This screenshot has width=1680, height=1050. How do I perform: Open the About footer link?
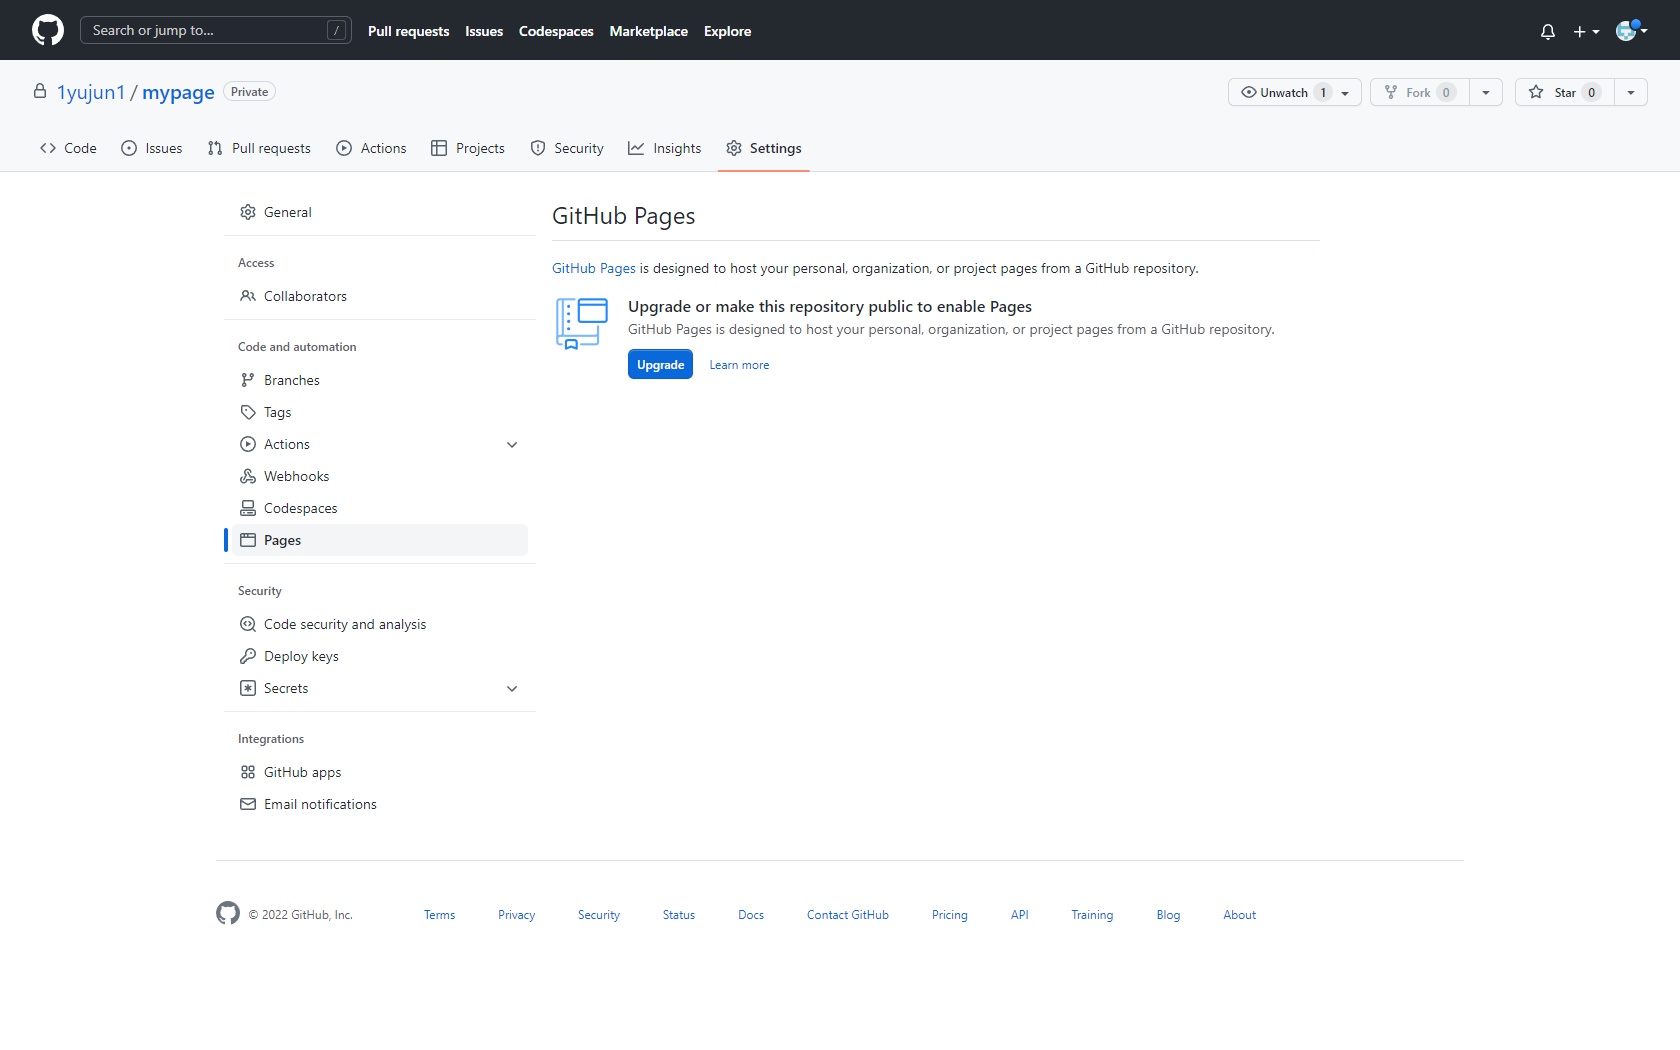(x=1239, y=915)
